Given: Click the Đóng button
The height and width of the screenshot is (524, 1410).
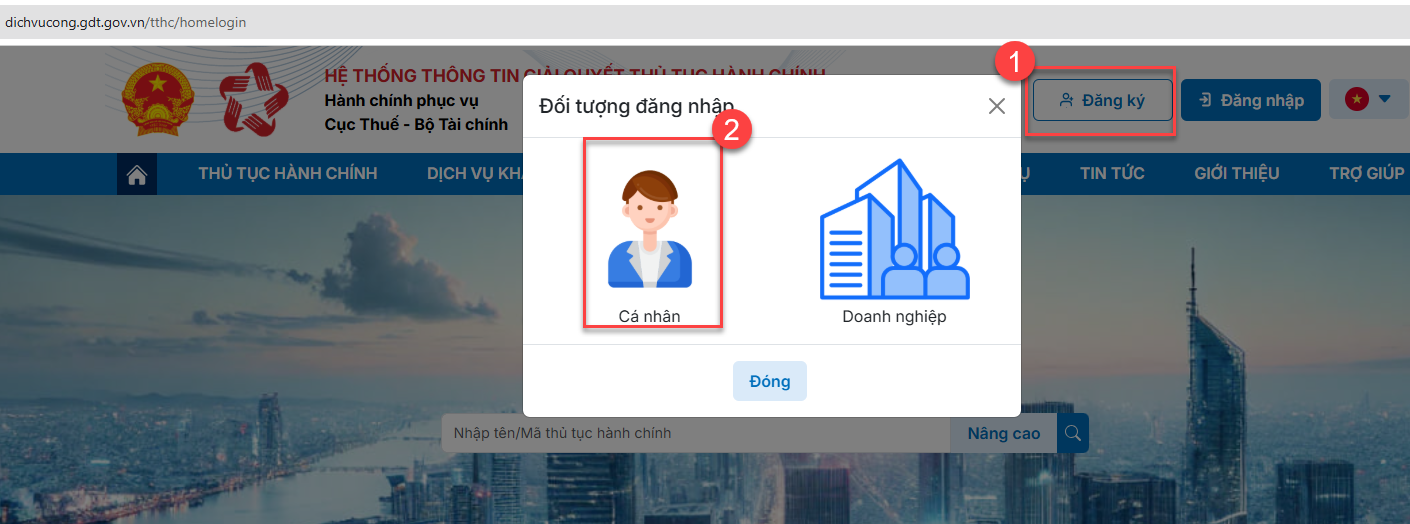Looking at the screenshot, I should pos(769,381).
